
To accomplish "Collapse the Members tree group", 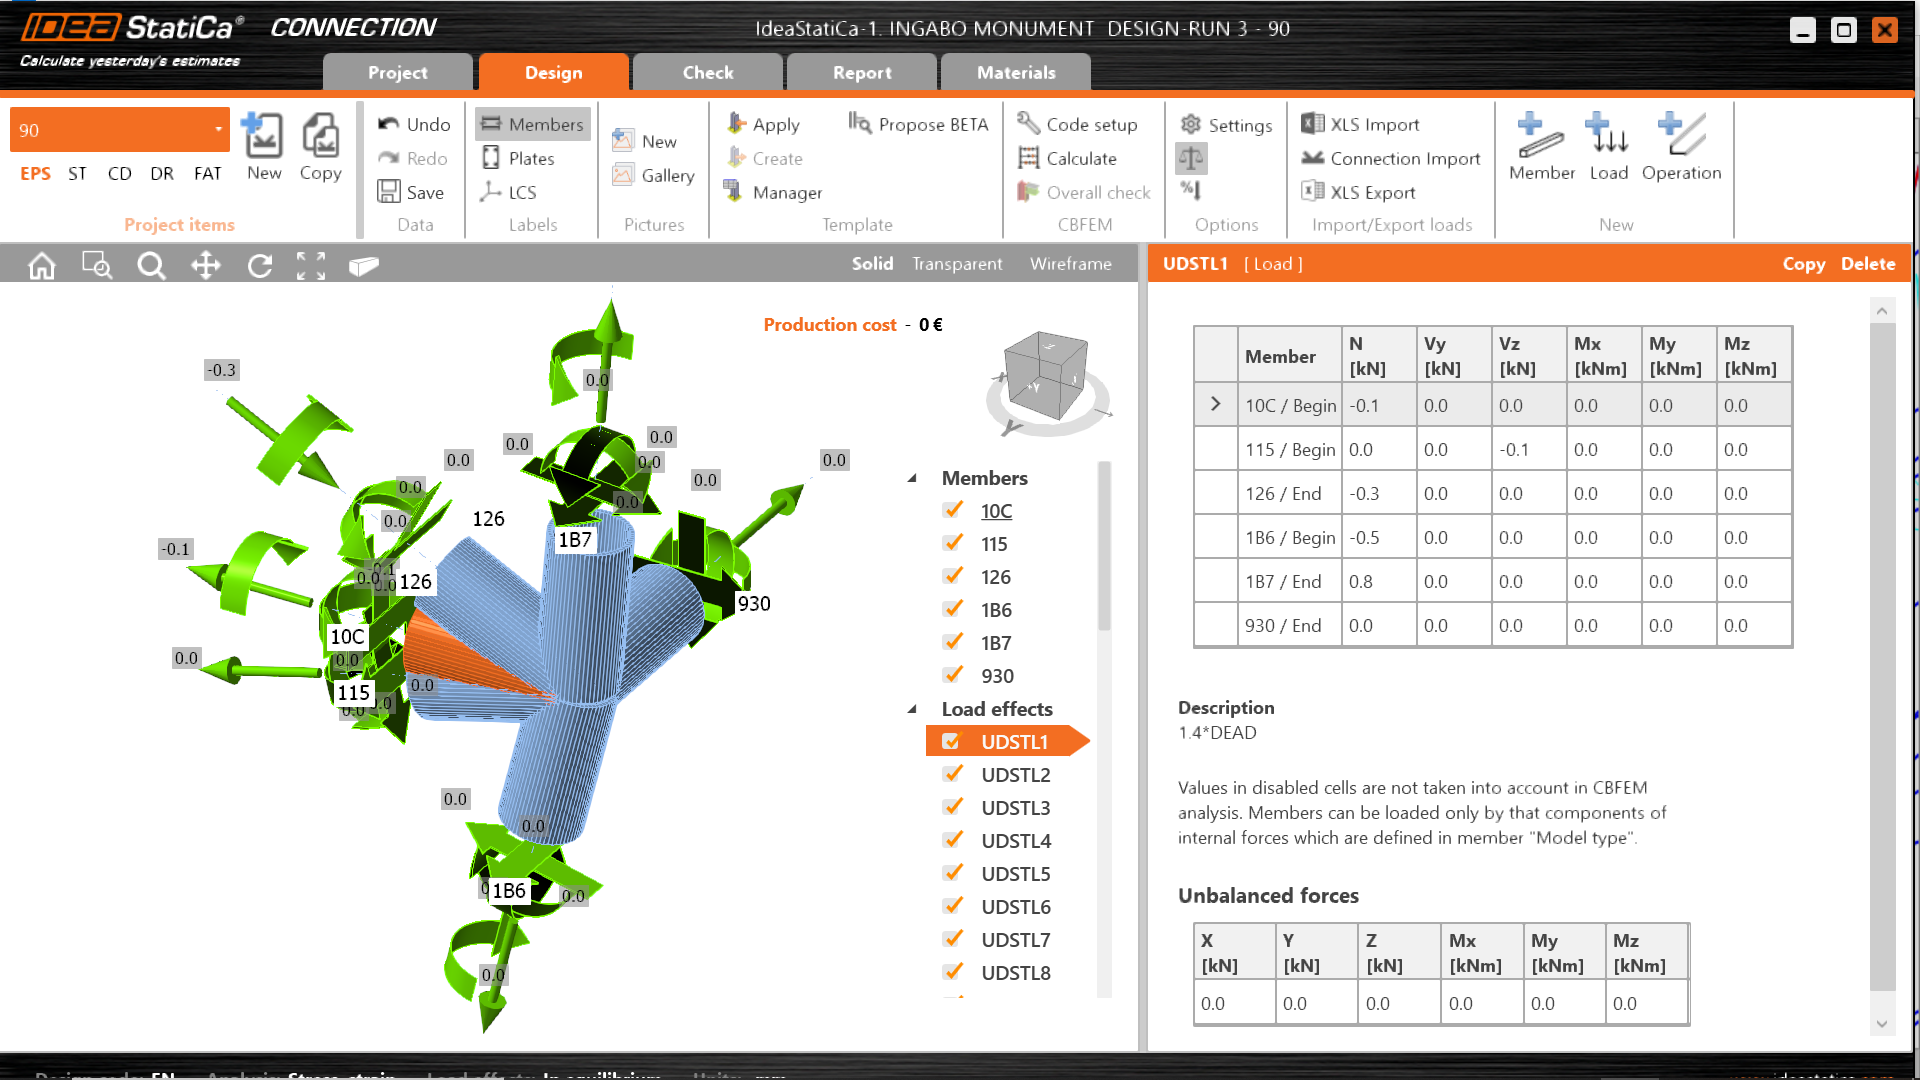I will [912, 478].
